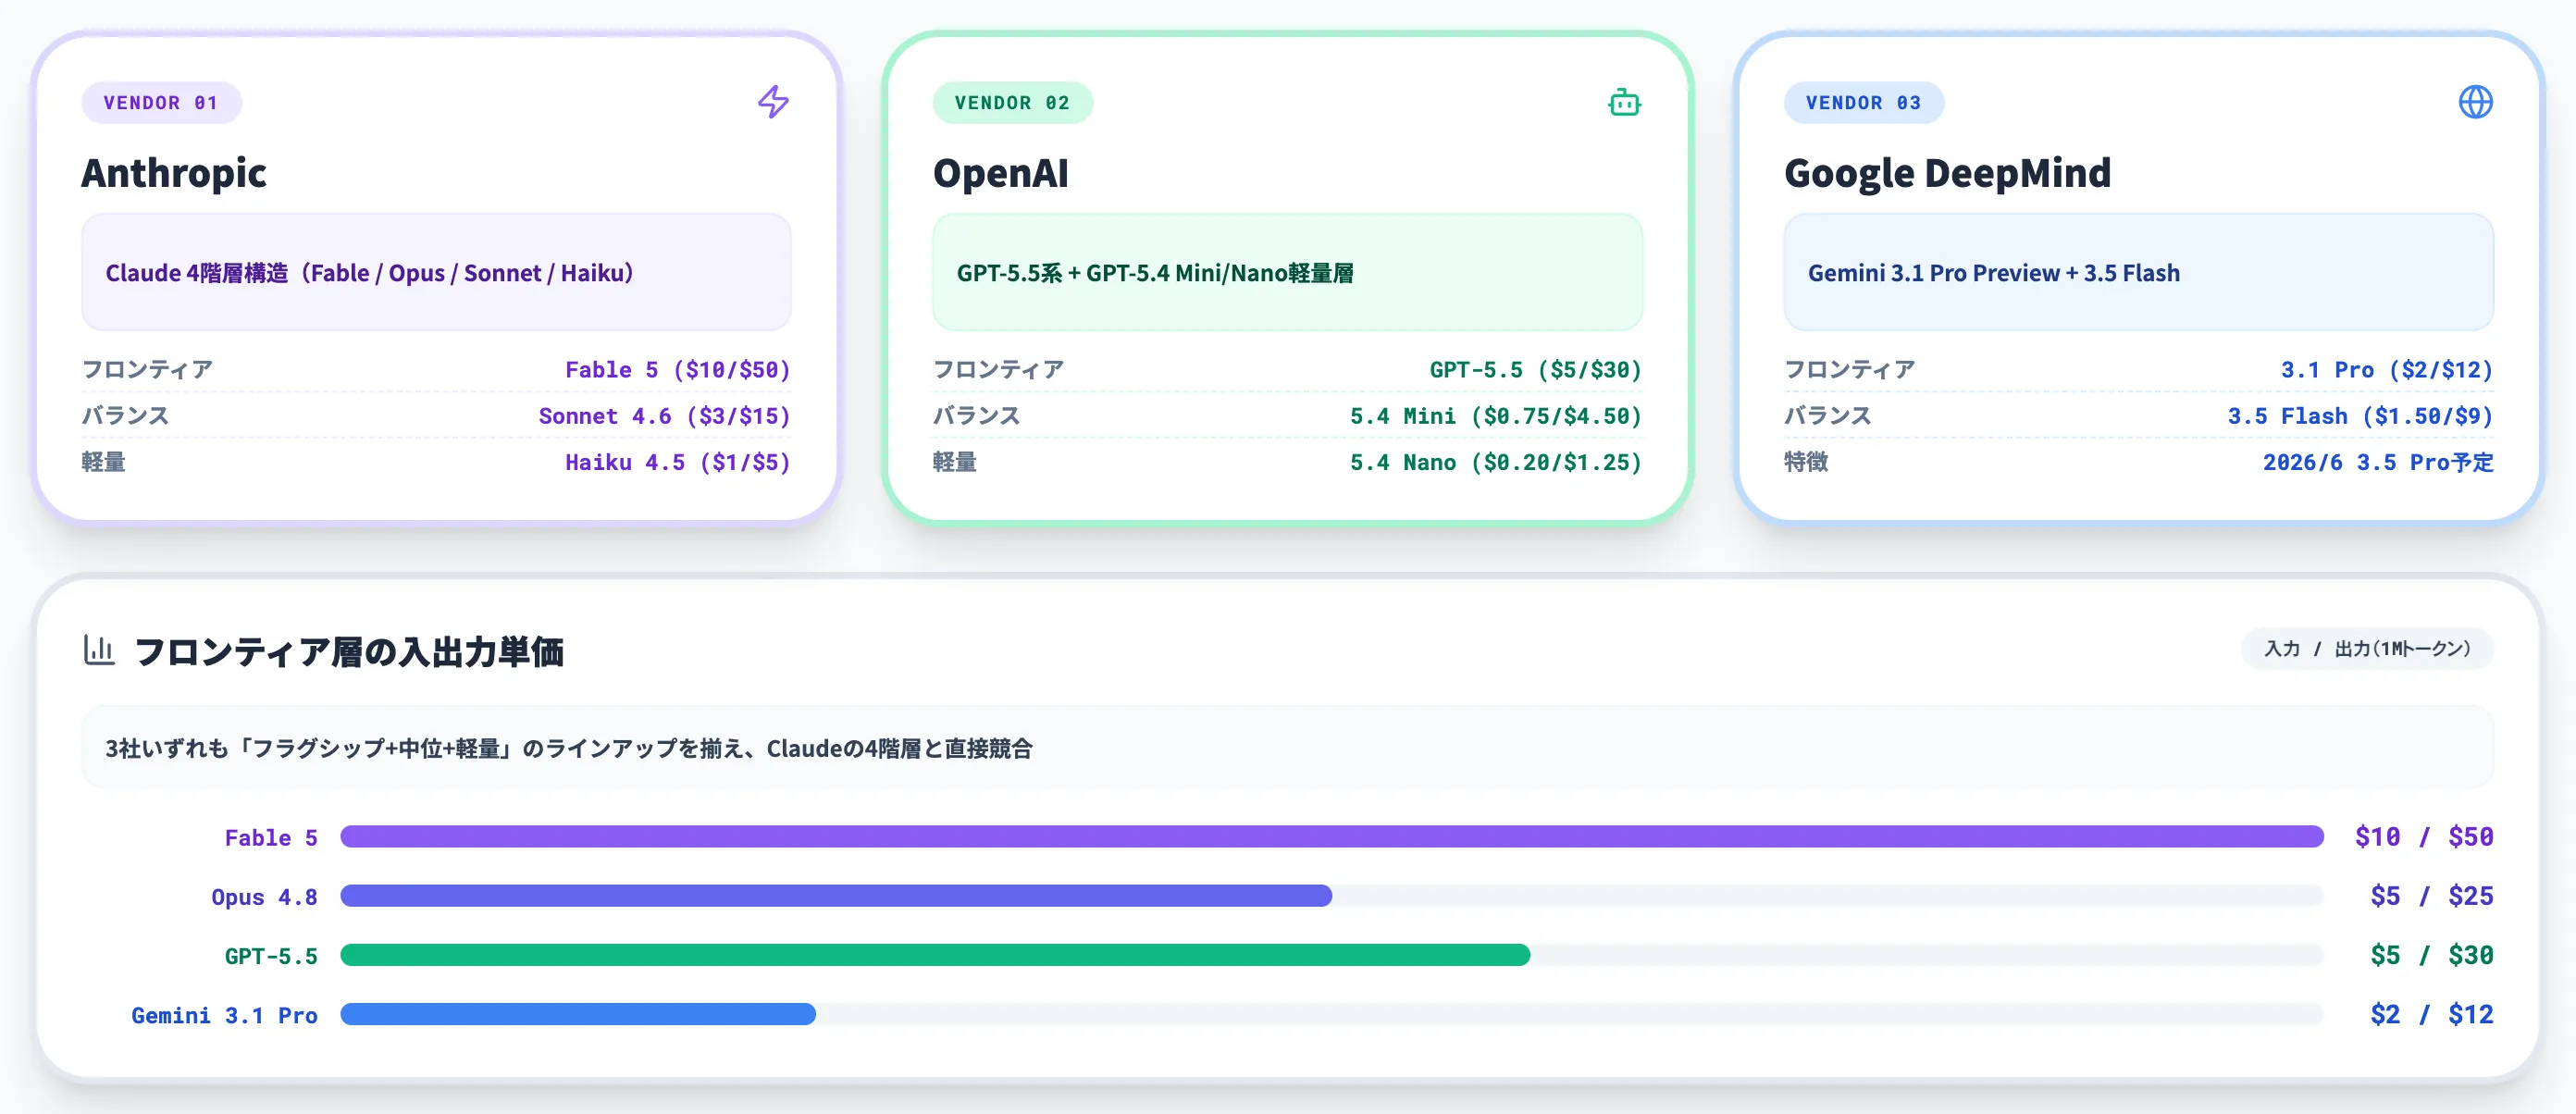The image size is (2576, 1114).
Task: Click the $5 / $25 price at bar end
Action: pyautogui.click(x=2431, y=895)
